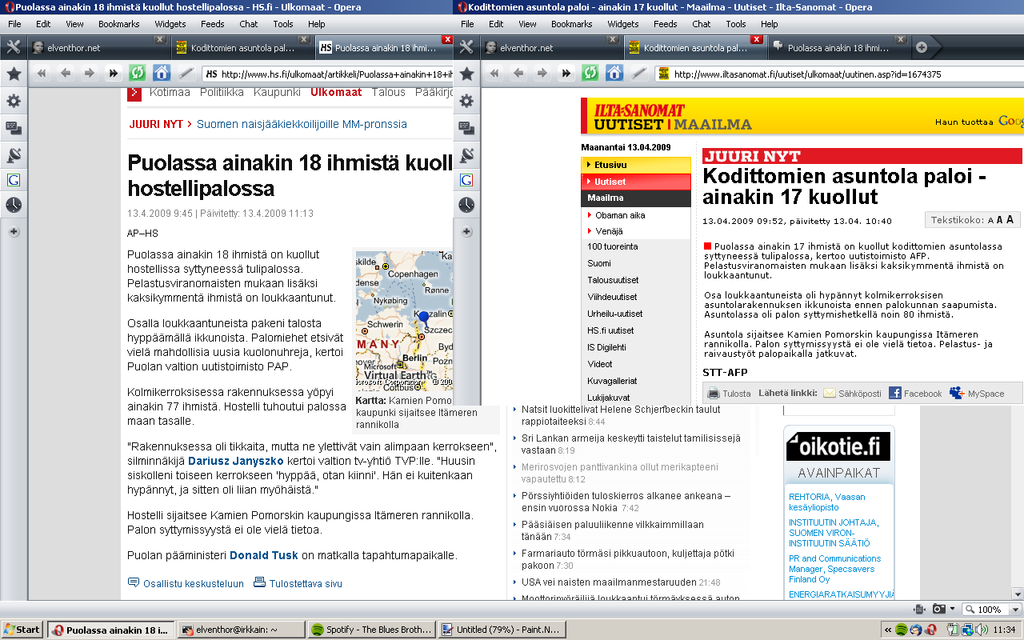The image size is (1024, 640).
Task: Choose the largest Tekstikoko letter A
Action: (1010, 219)
